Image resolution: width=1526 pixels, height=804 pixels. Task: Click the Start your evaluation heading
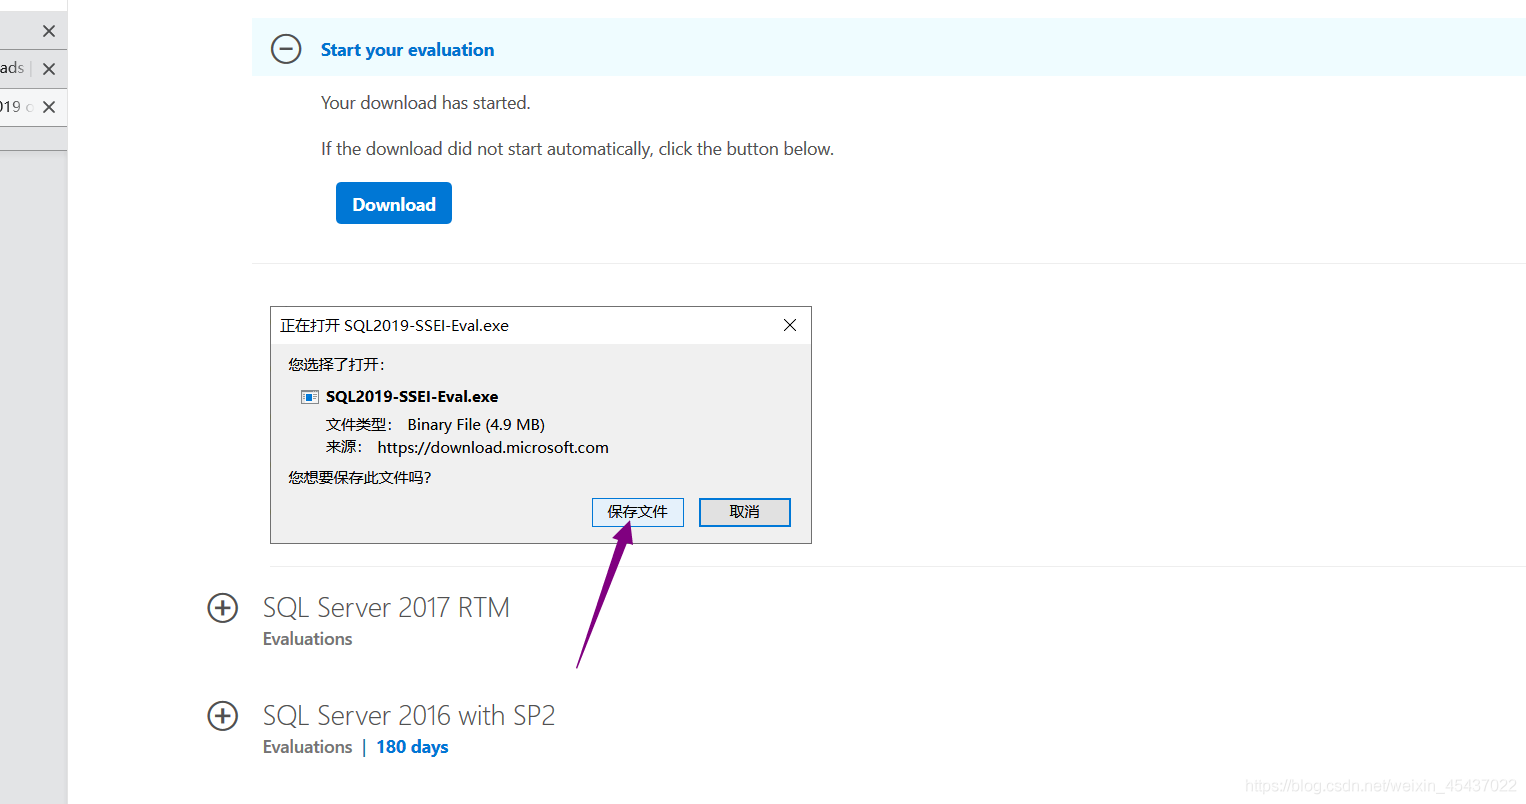click(x=407, y=50)
